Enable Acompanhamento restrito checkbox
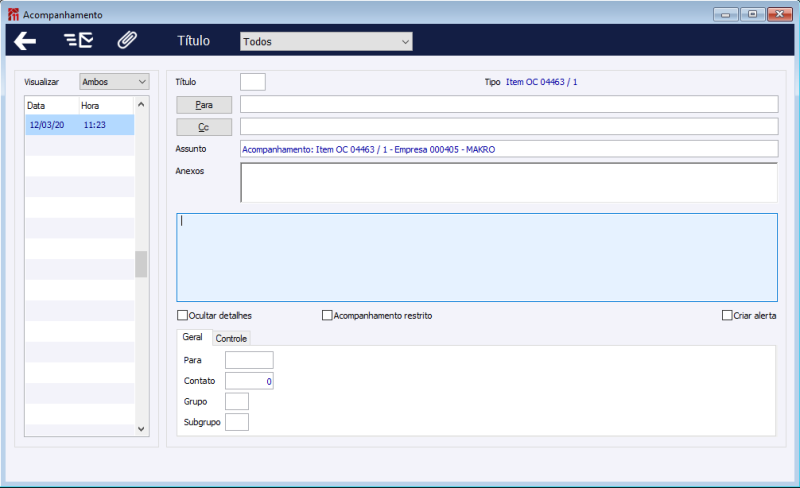The width and height of the screenshot is (800, 488). pyautogui.click(x=327, y=315)
